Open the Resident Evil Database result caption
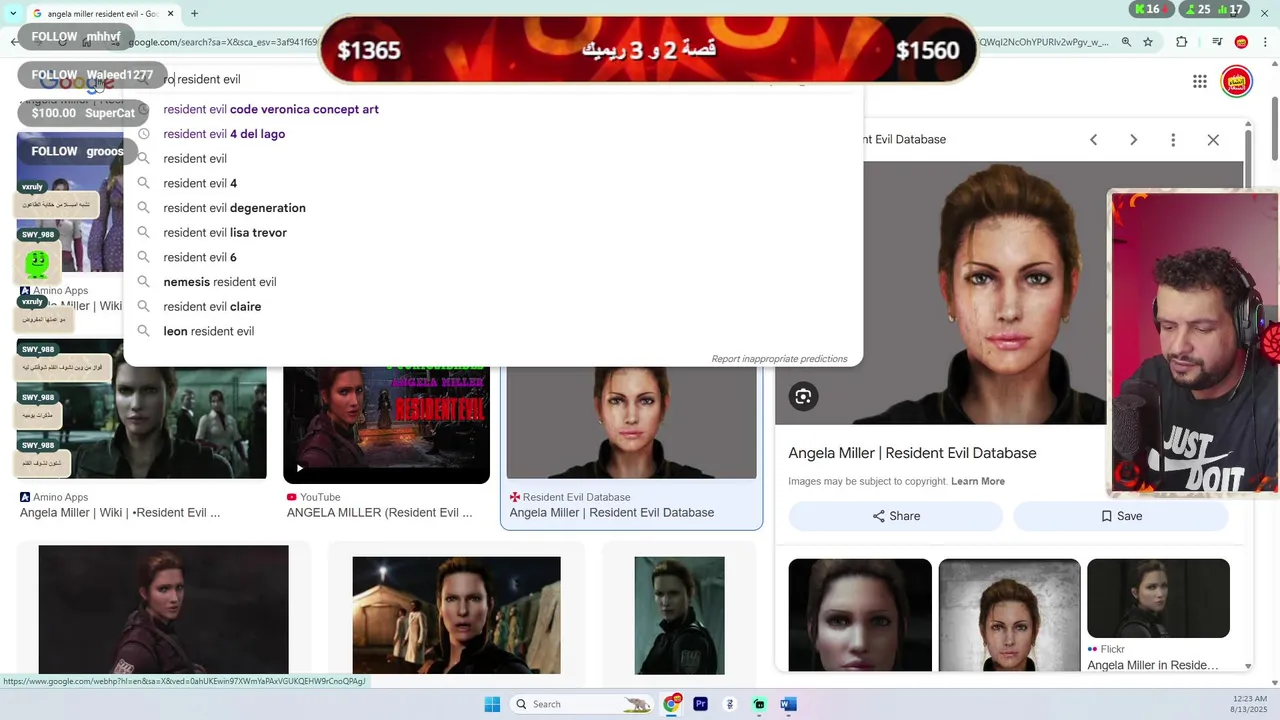Screen dimensions: 1280x720 612,513
